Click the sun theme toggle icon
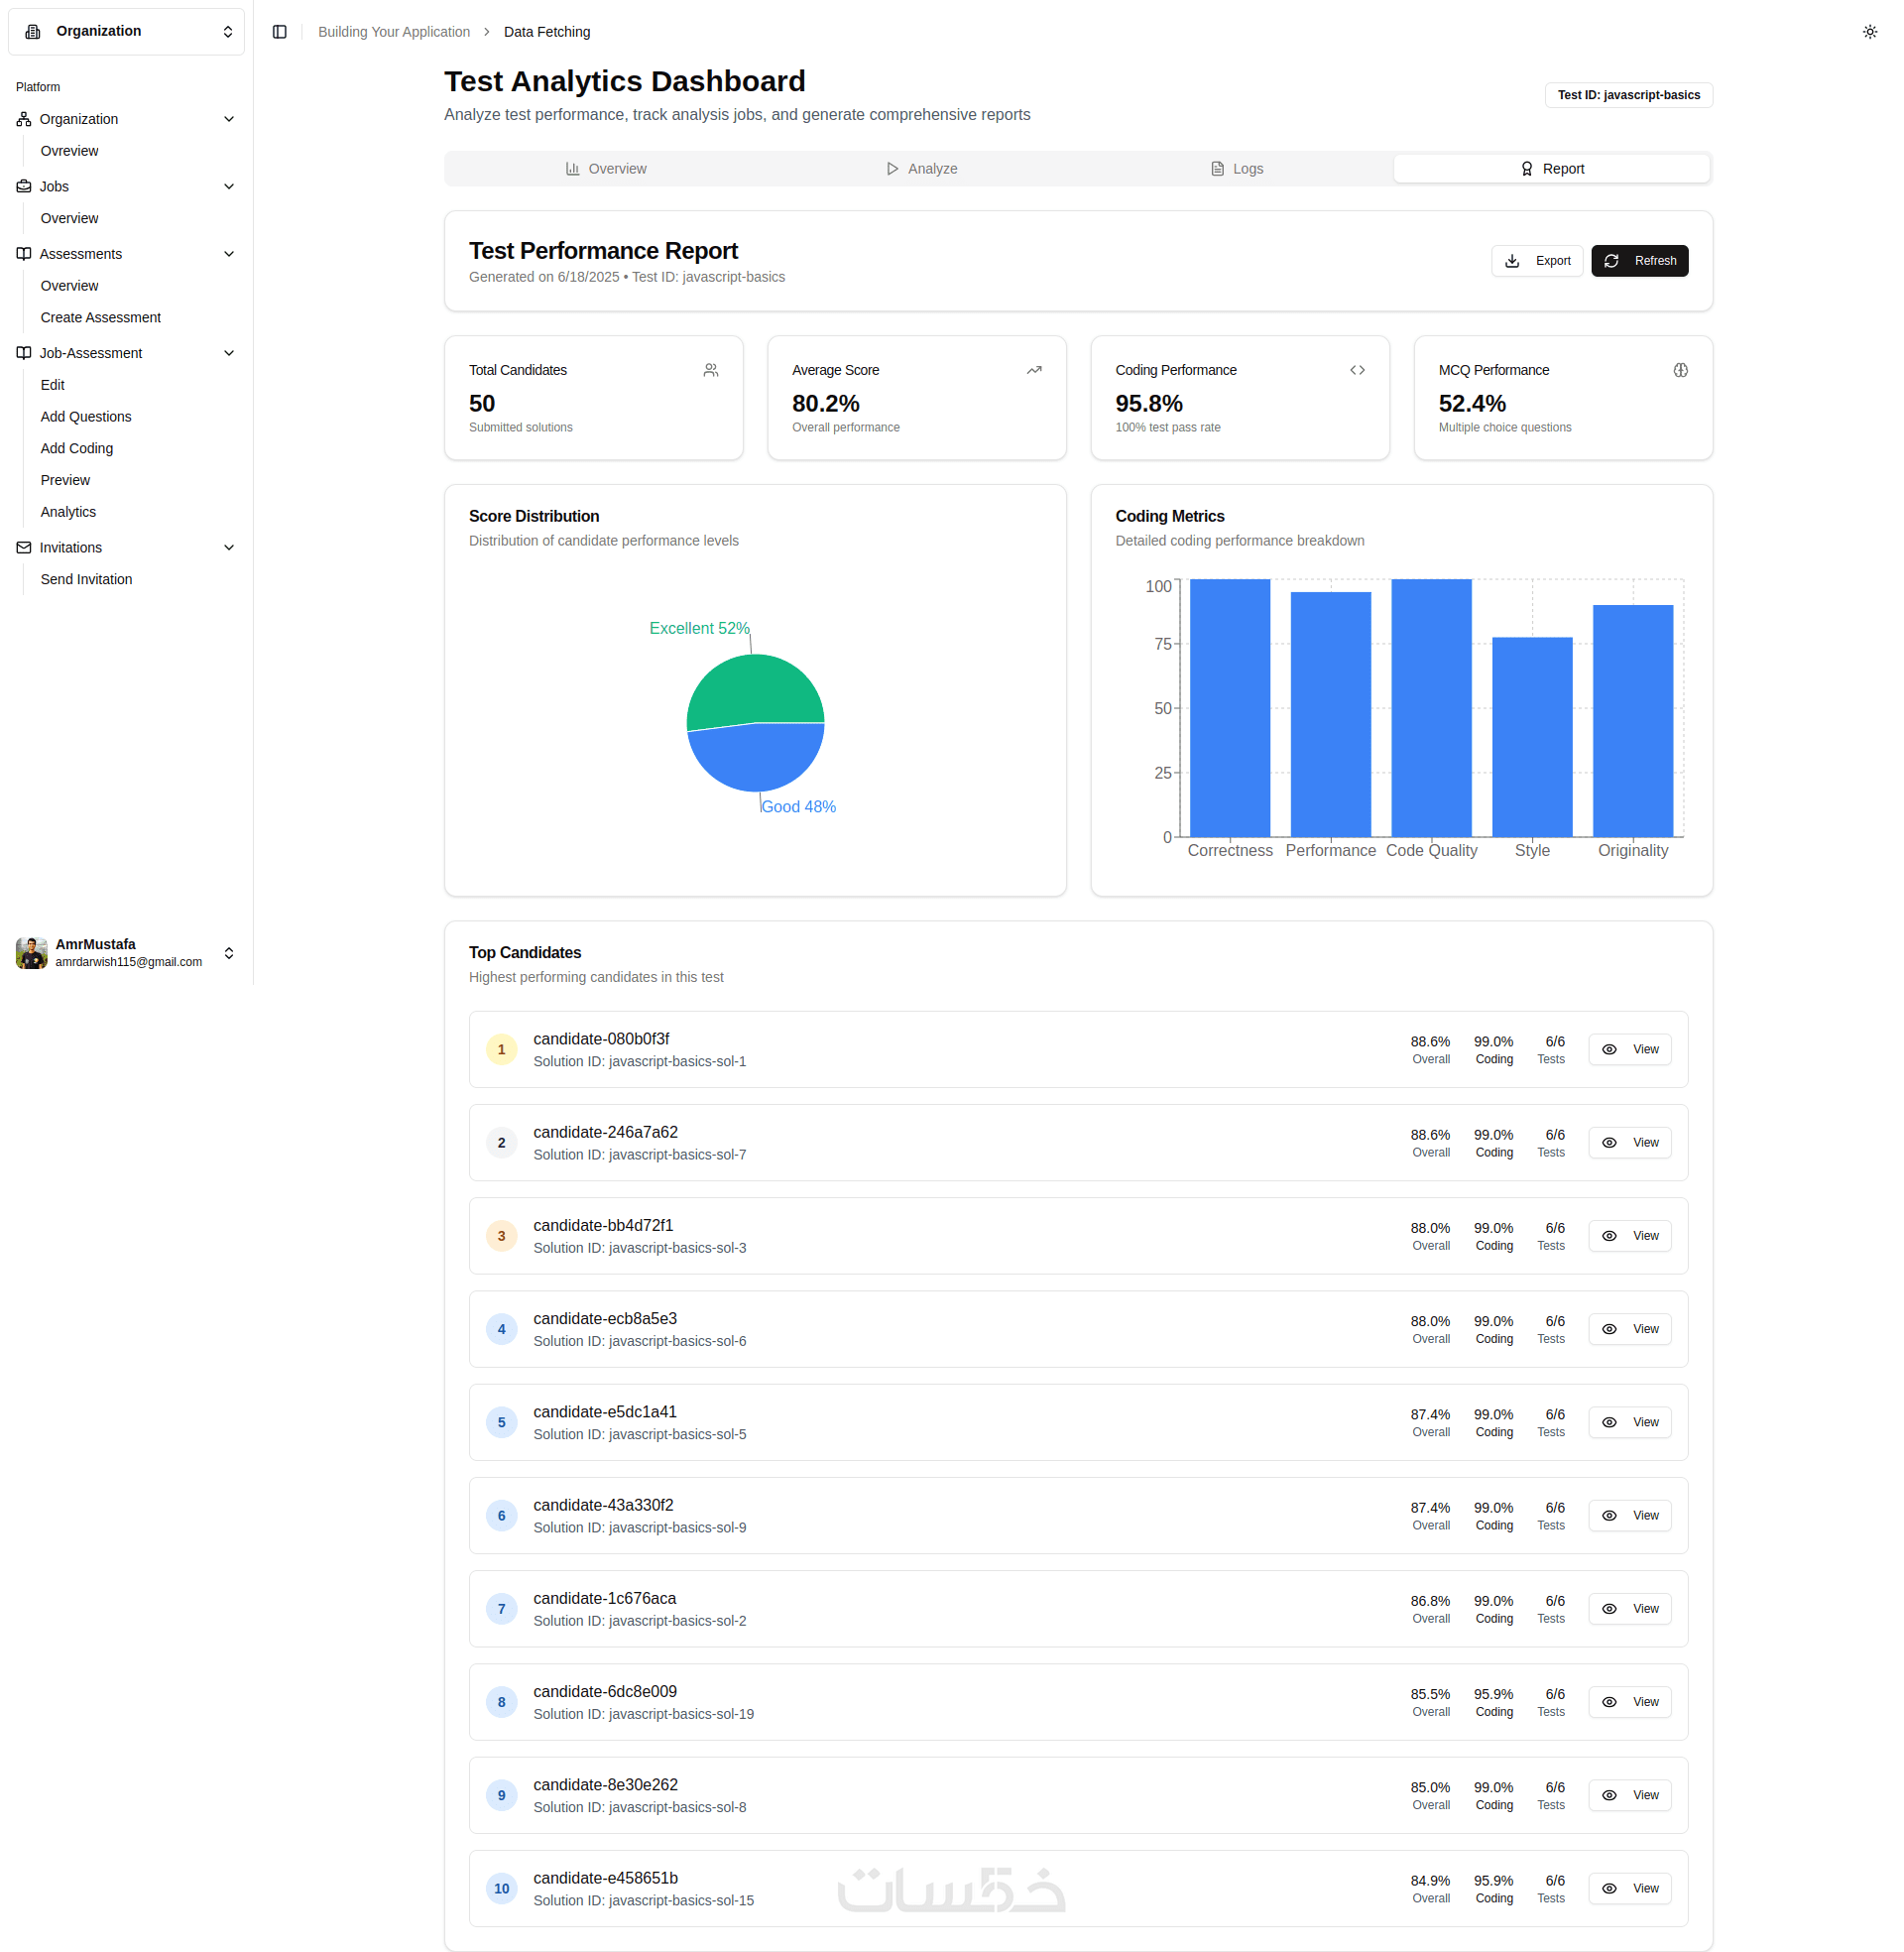The width and height of the screenshot is (1904, 1952). click(1869, 32)
